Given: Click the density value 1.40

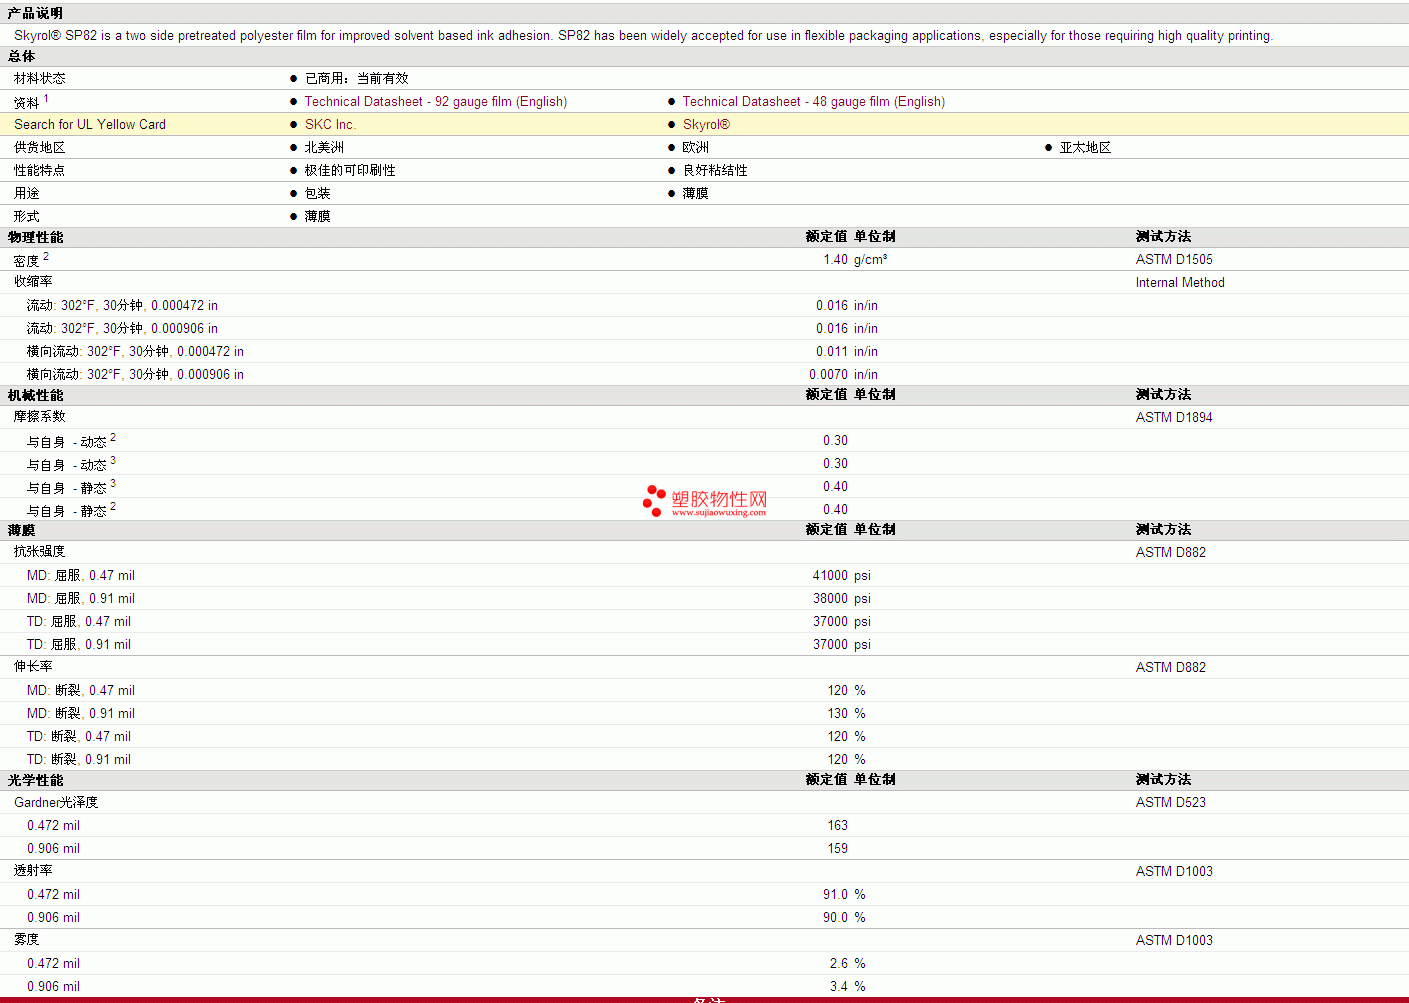Looking at the screenshot, I should click(x=835, y=259).
